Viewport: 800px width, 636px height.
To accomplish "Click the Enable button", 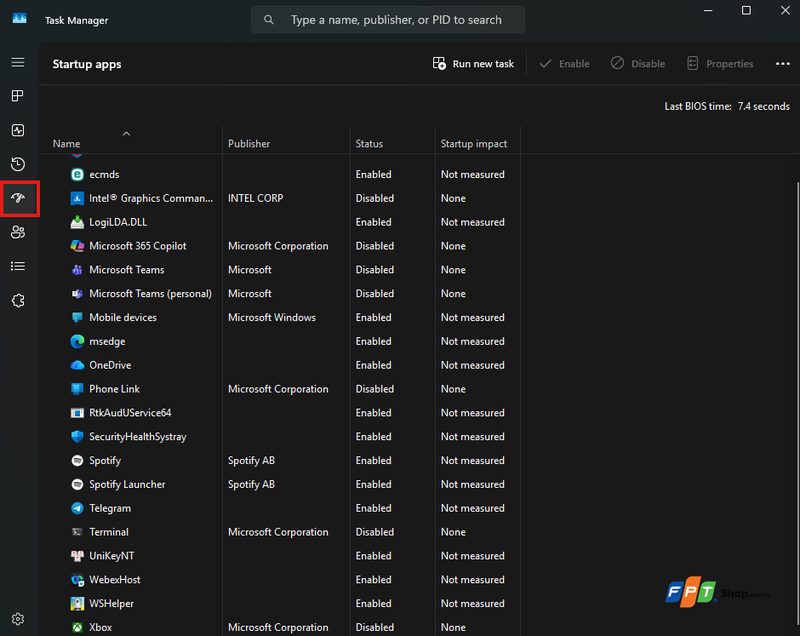I will [x=564, y=64].
